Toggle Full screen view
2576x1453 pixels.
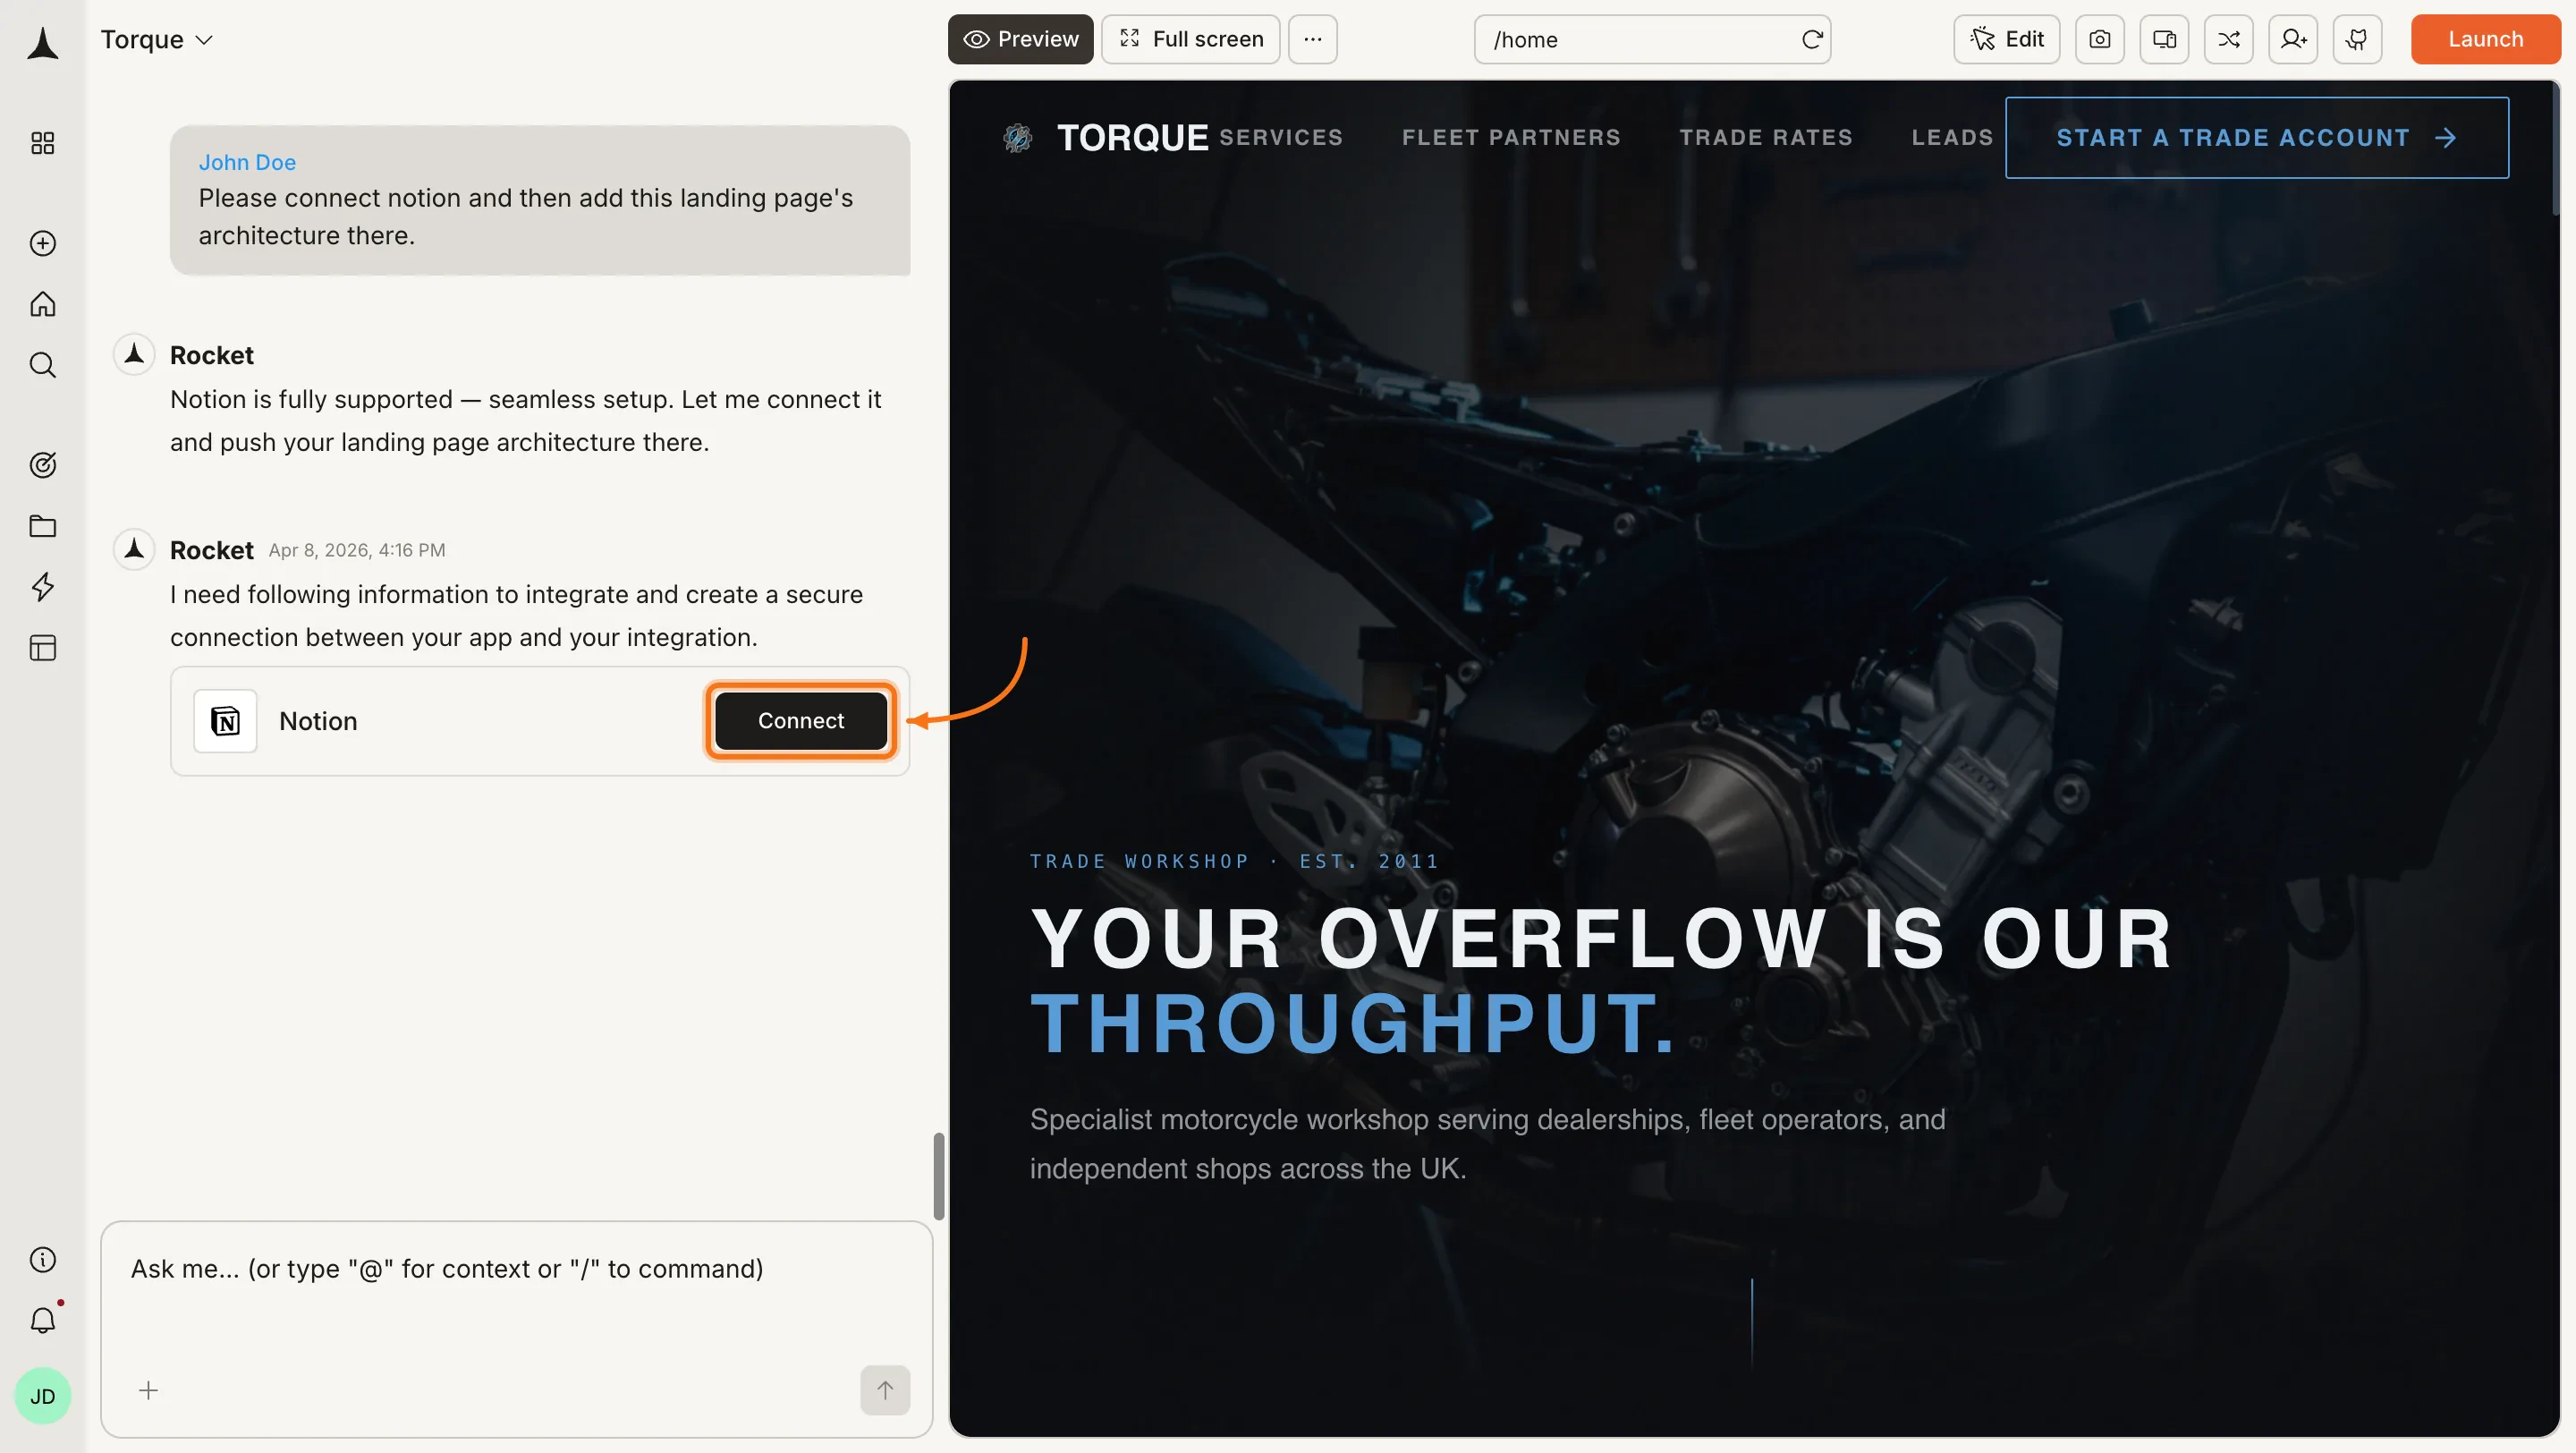pyautogui.click(x=1190, y=39)
